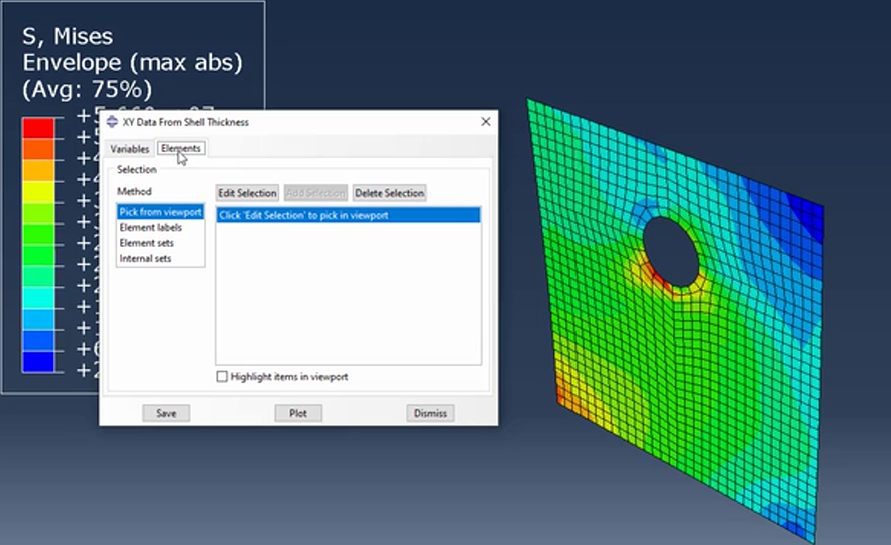The height and width of the screenshot is (545, 891).
Task: Choose Internal sets method
Action: (145, 258)
